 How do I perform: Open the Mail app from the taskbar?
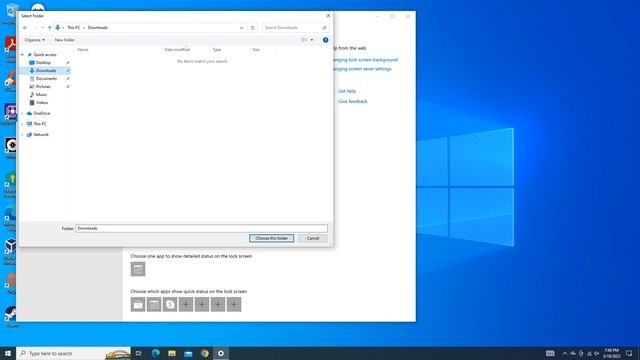click(188, 353)
